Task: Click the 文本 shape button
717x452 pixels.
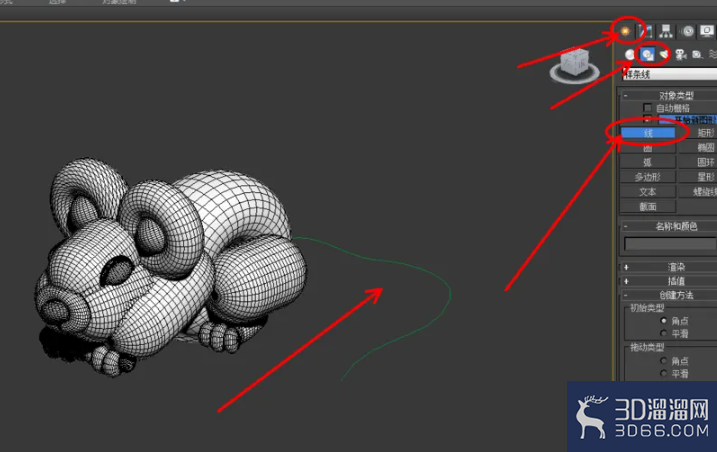Action: (x=648, y=192)
